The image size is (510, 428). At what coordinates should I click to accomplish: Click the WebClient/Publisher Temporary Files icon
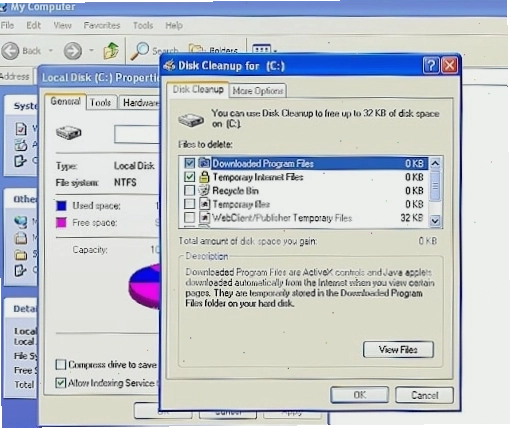(204, 217)
